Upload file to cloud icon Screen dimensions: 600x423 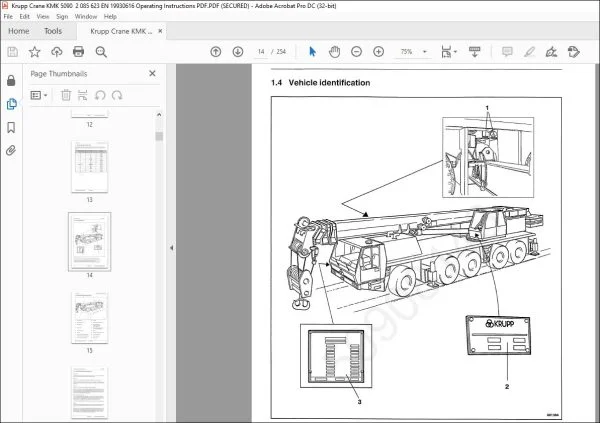[57, 52]
